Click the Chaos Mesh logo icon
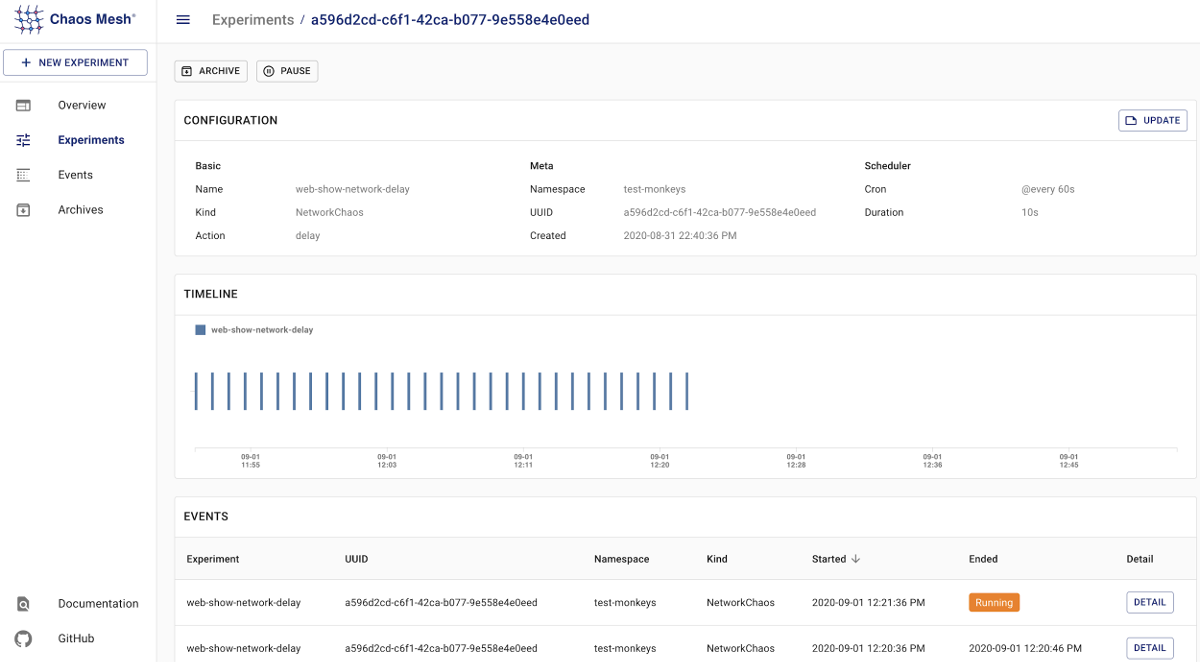This screenshot has width=1200, height=662. coord(29,19)
